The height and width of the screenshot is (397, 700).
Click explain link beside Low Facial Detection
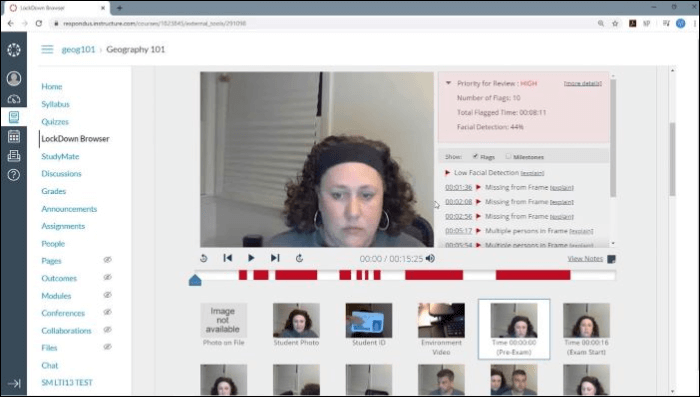[x=532, y=173]
